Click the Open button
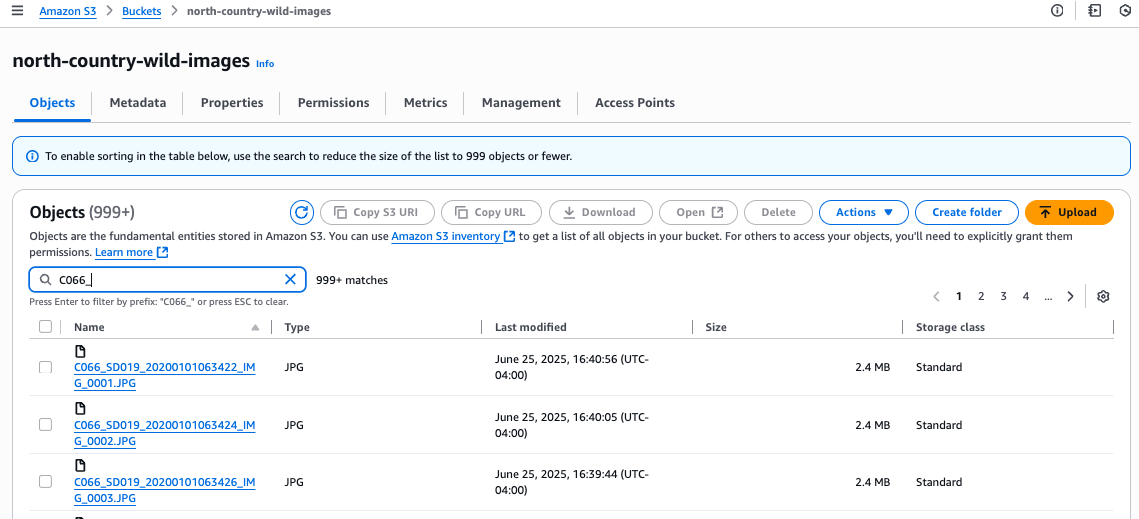Viewport: 1139px width, 519px height. pyautogui.click(x=699, y=212)
